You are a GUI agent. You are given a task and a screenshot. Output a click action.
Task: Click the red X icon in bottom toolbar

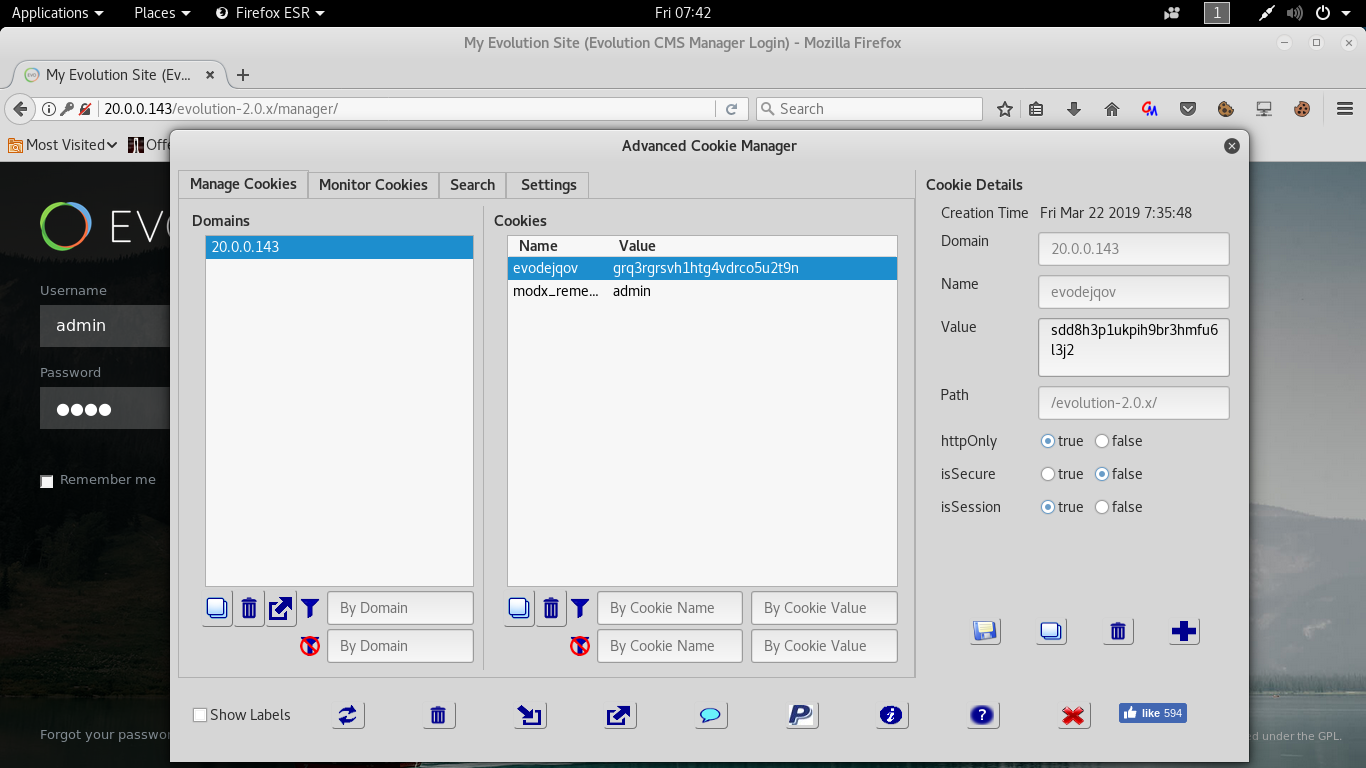tap(1073, 715)
